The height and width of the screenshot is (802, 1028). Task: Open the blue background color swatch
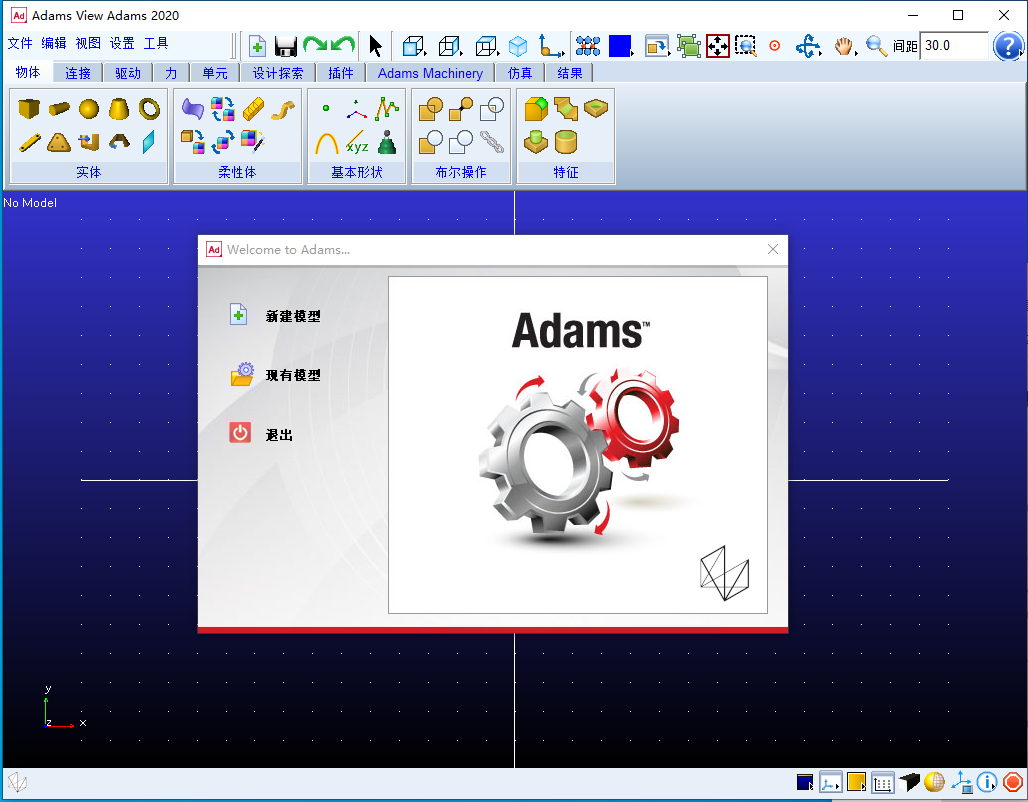click(620, 46)
